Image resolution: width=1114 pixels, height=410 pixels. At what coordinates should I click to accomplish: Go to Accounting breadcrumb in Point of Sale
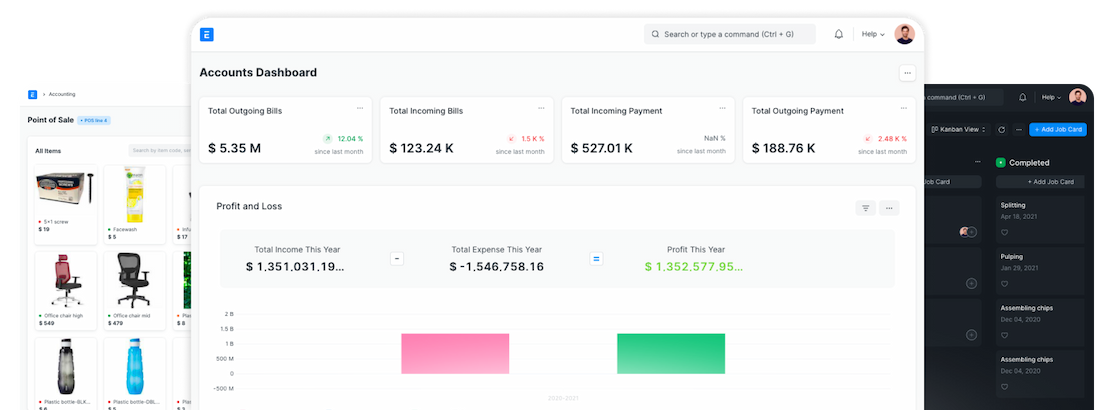(x=62, y=94)
